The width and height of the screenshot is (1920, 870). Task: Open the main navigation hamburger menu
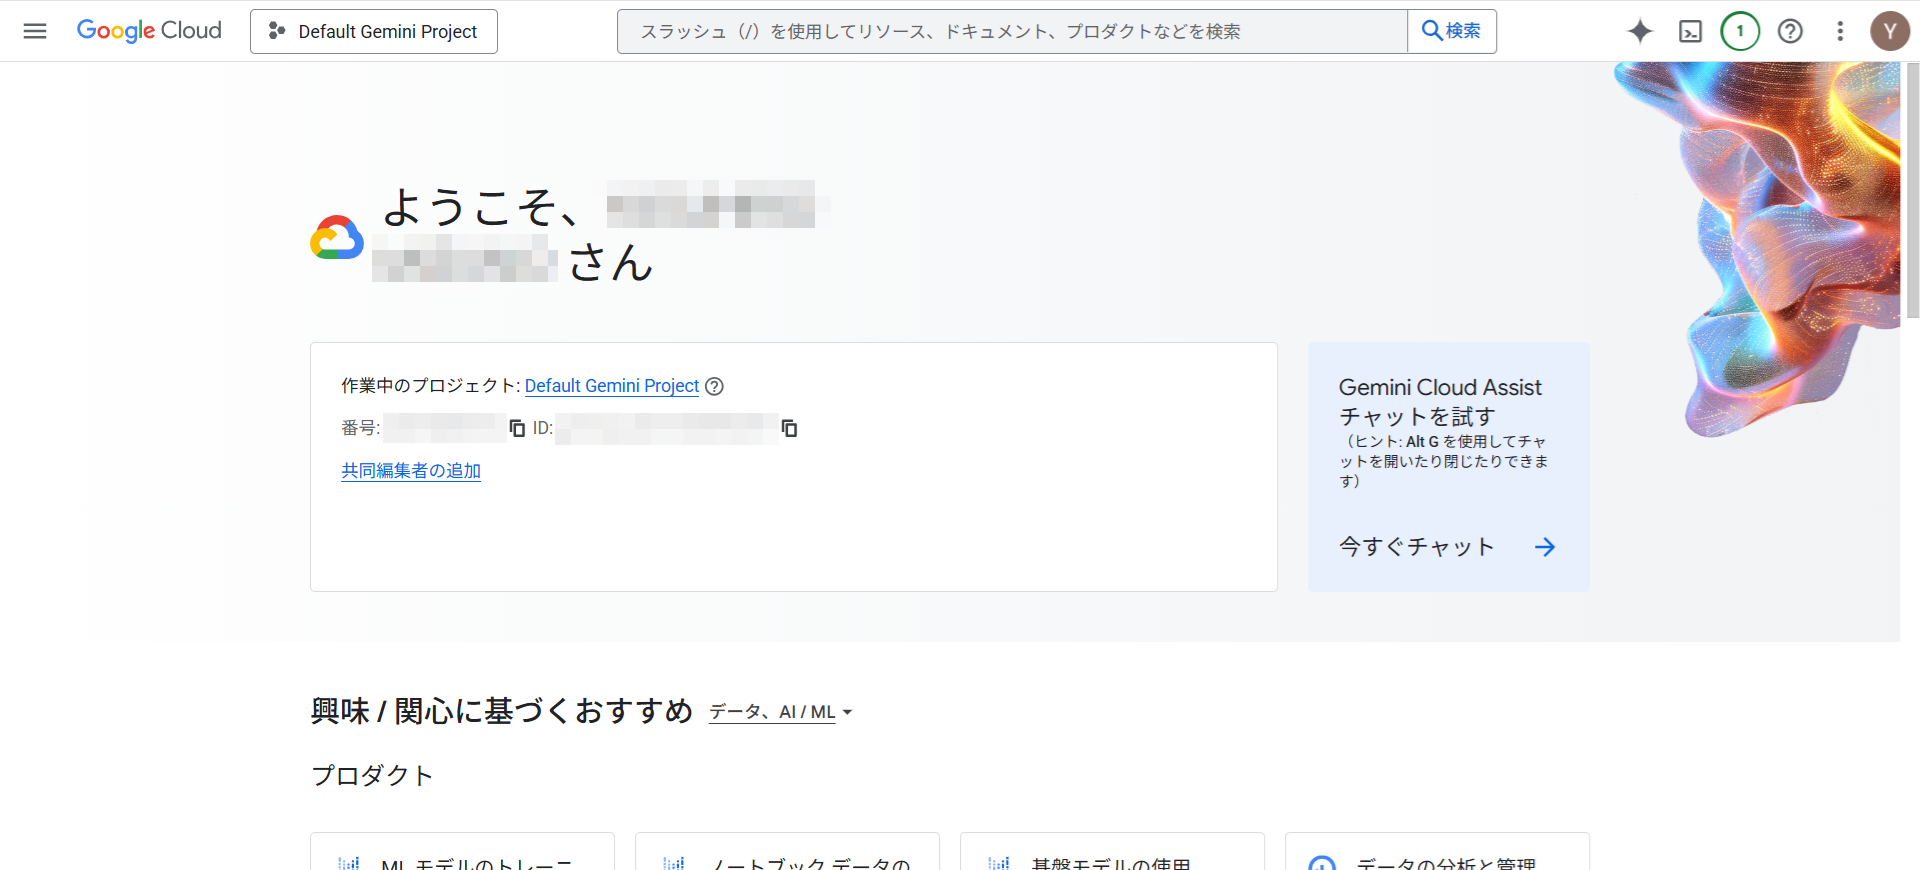coord(35,31)
